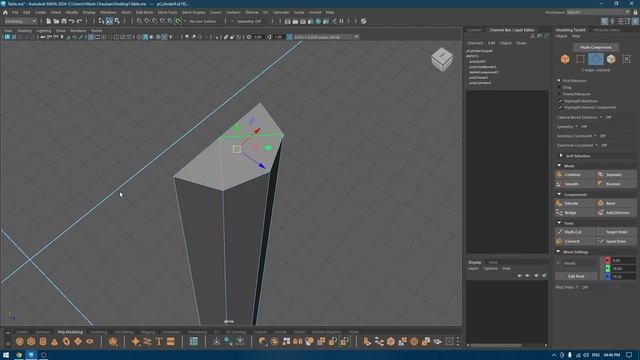Open the Help menu in the menu bar
The width and height of the screenshot is (640, 360).
pyautogui.click(x=330, y=12)
